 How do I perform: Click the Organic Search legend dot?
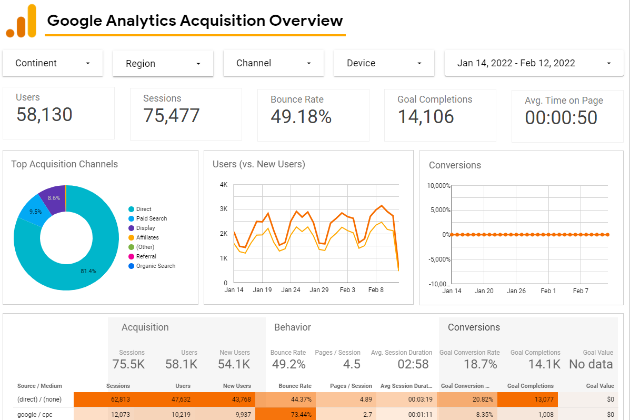(x=131, y=266)
